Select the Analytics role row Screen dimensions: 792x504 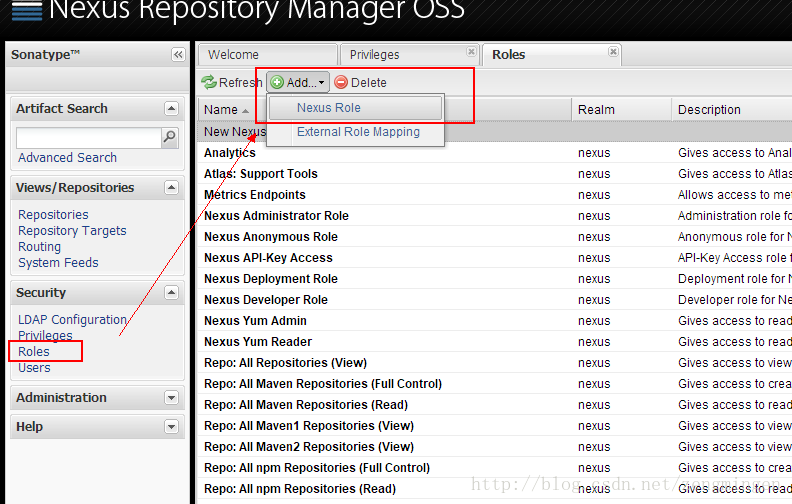pyautogui.click(x=494, y=153)
